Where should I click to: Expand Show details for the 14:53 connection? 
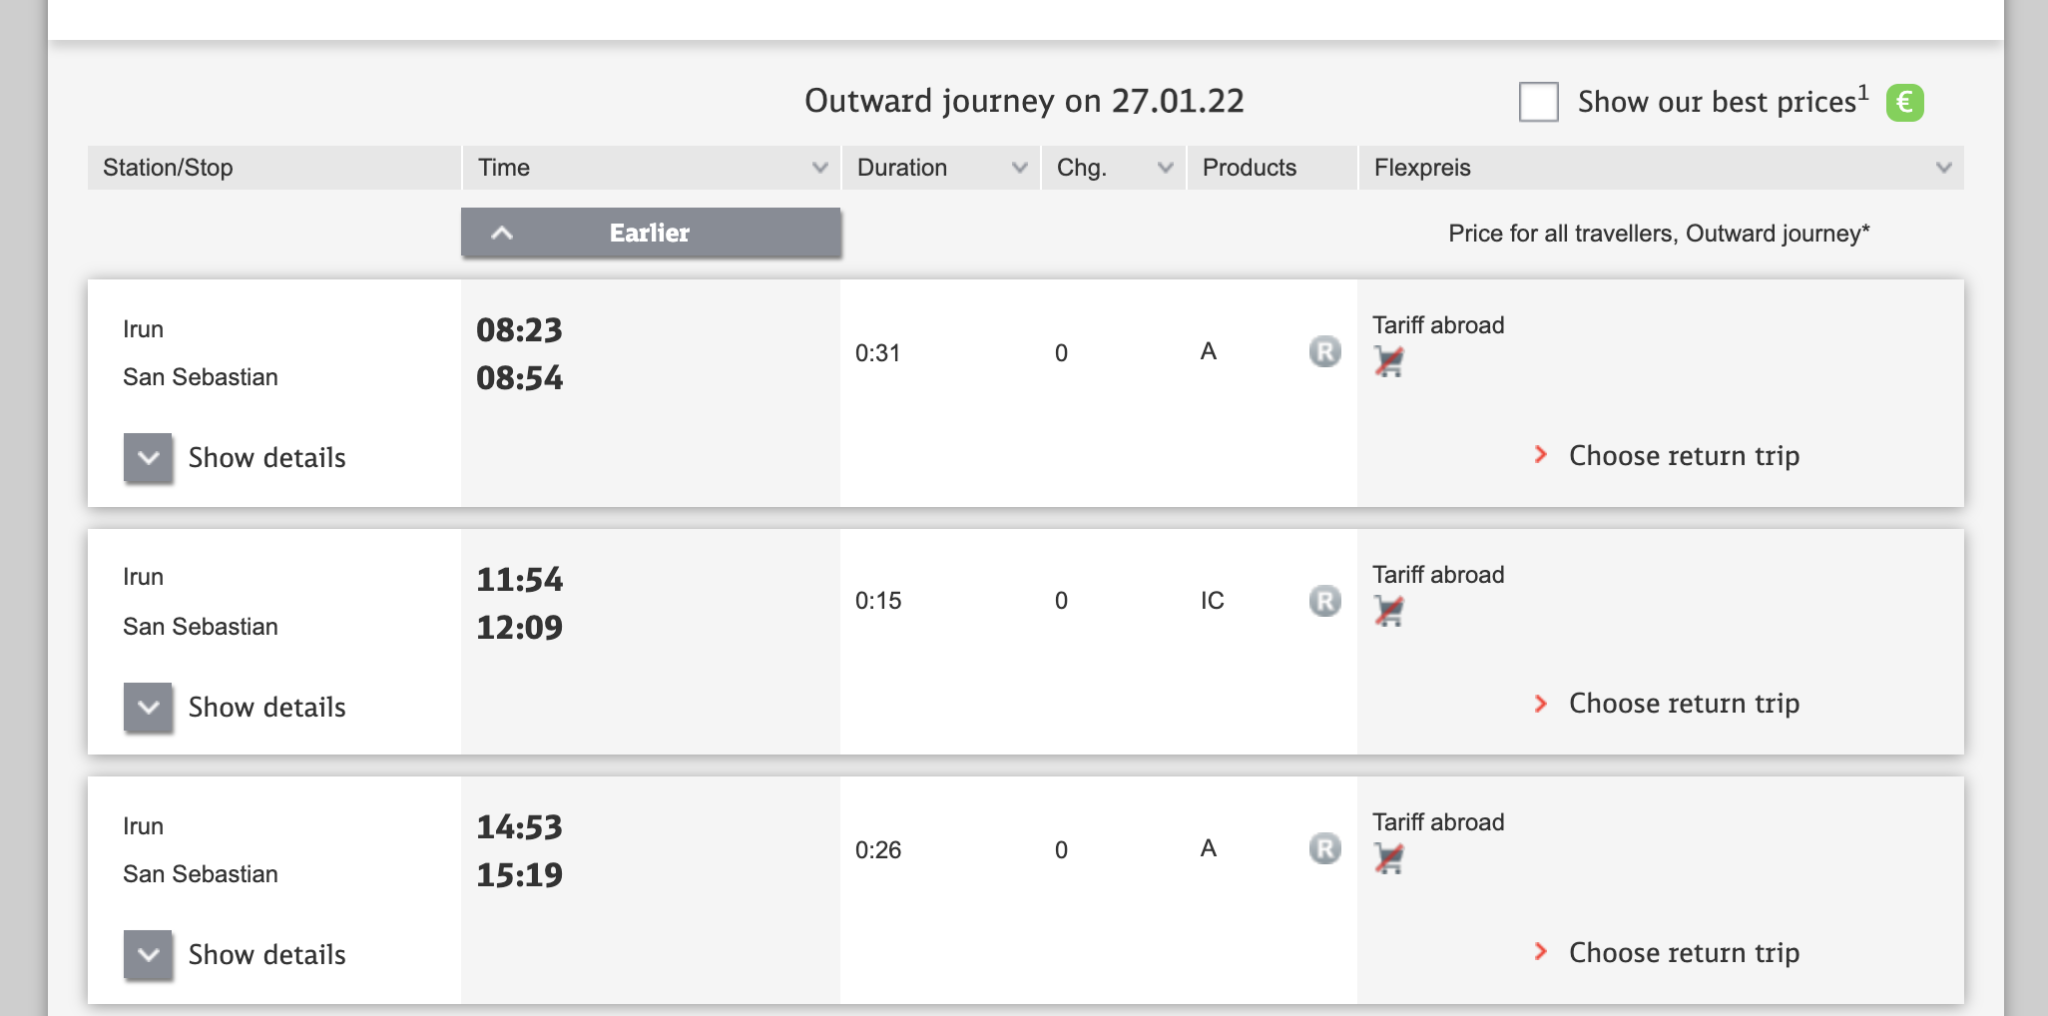coord(149,955)
